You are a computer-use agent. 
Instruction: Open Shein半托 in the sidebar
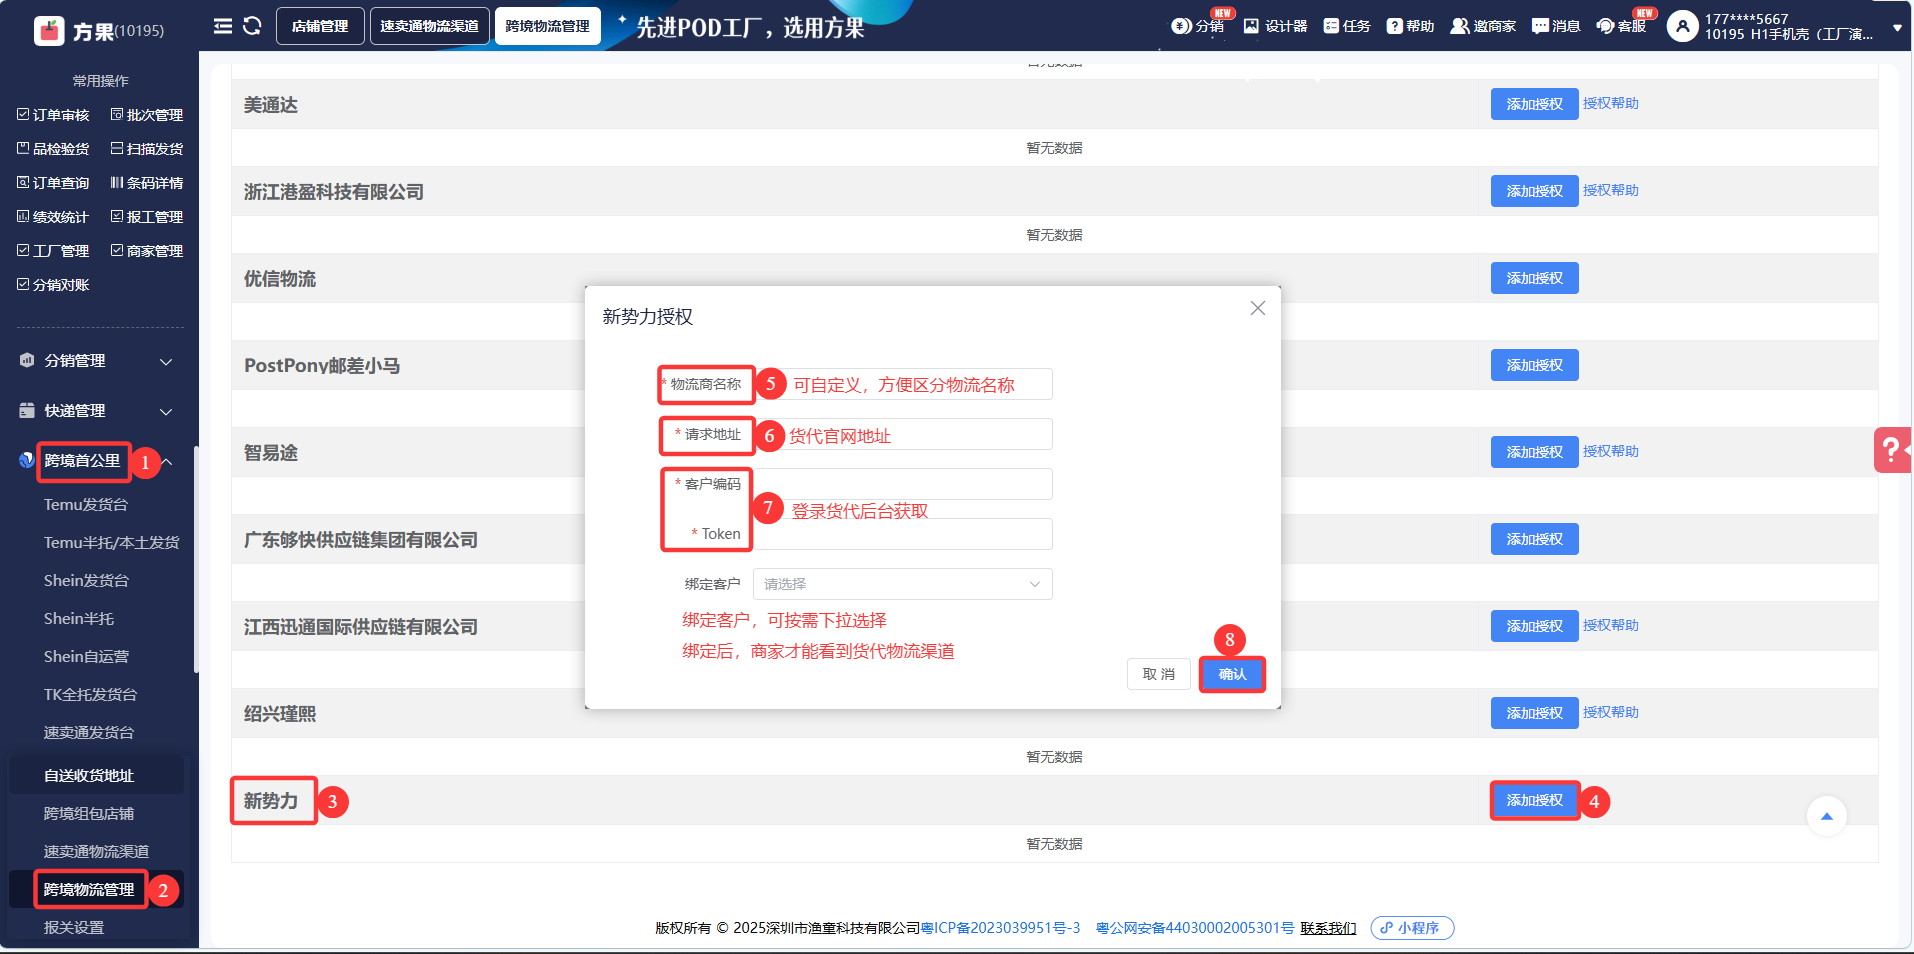(x=79, y=619)
